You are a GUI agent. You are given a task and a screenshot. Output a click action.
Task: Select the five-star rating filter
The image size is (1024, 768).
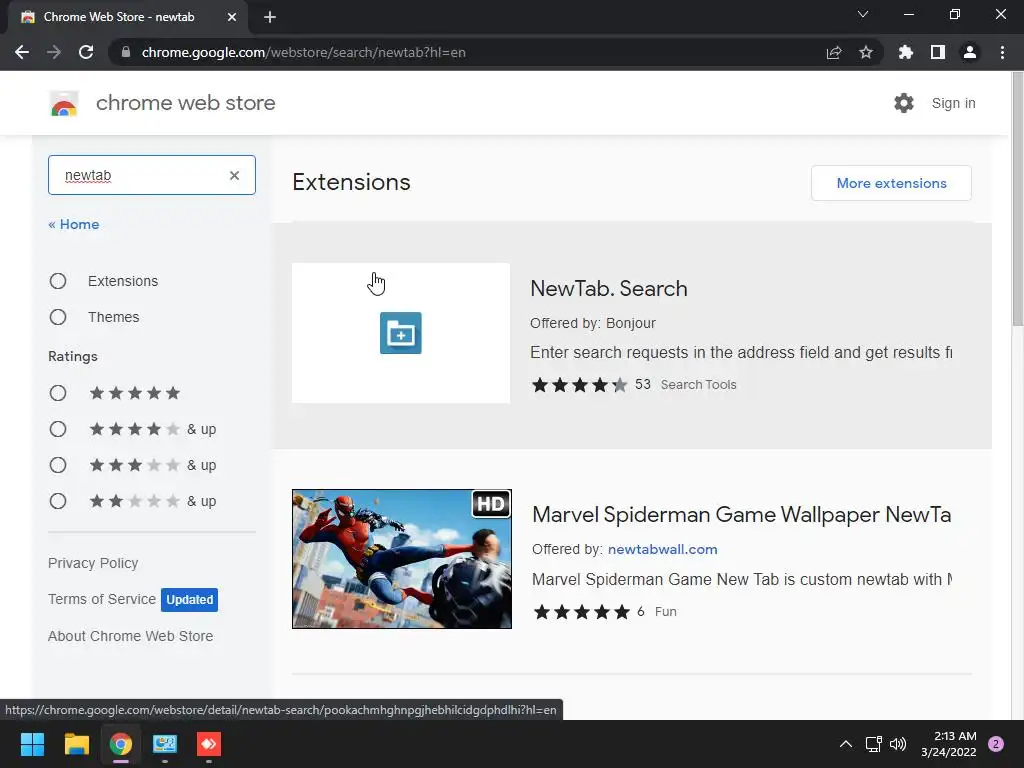pos(58,392)
